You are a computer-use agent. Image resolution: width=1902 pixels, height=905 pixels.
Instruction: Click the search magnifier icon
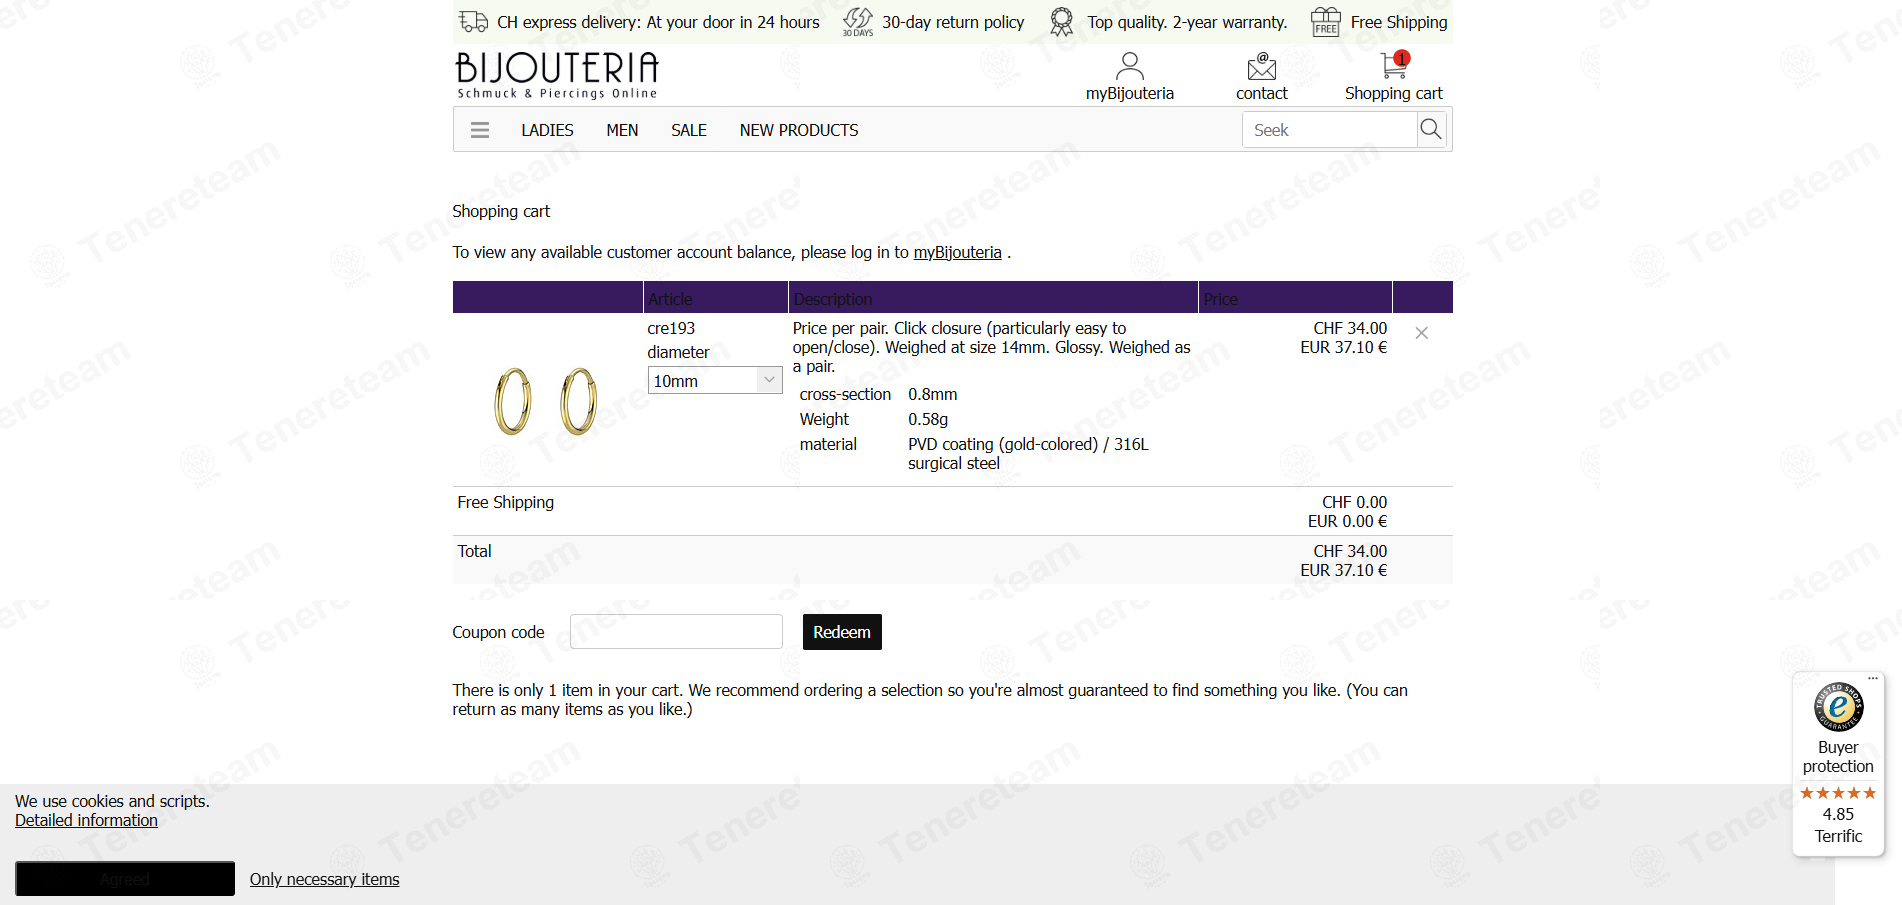(1431, 129)
